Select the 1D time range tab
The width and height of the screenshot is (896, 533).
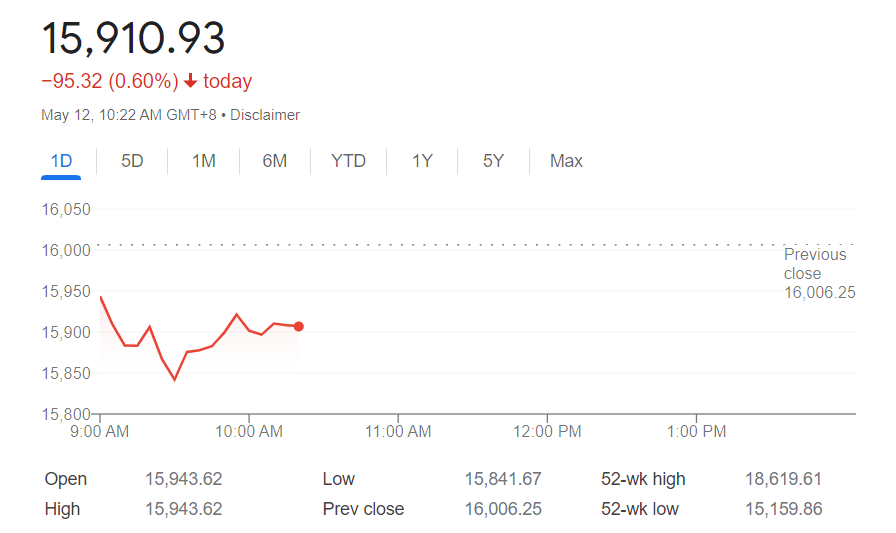61,161
